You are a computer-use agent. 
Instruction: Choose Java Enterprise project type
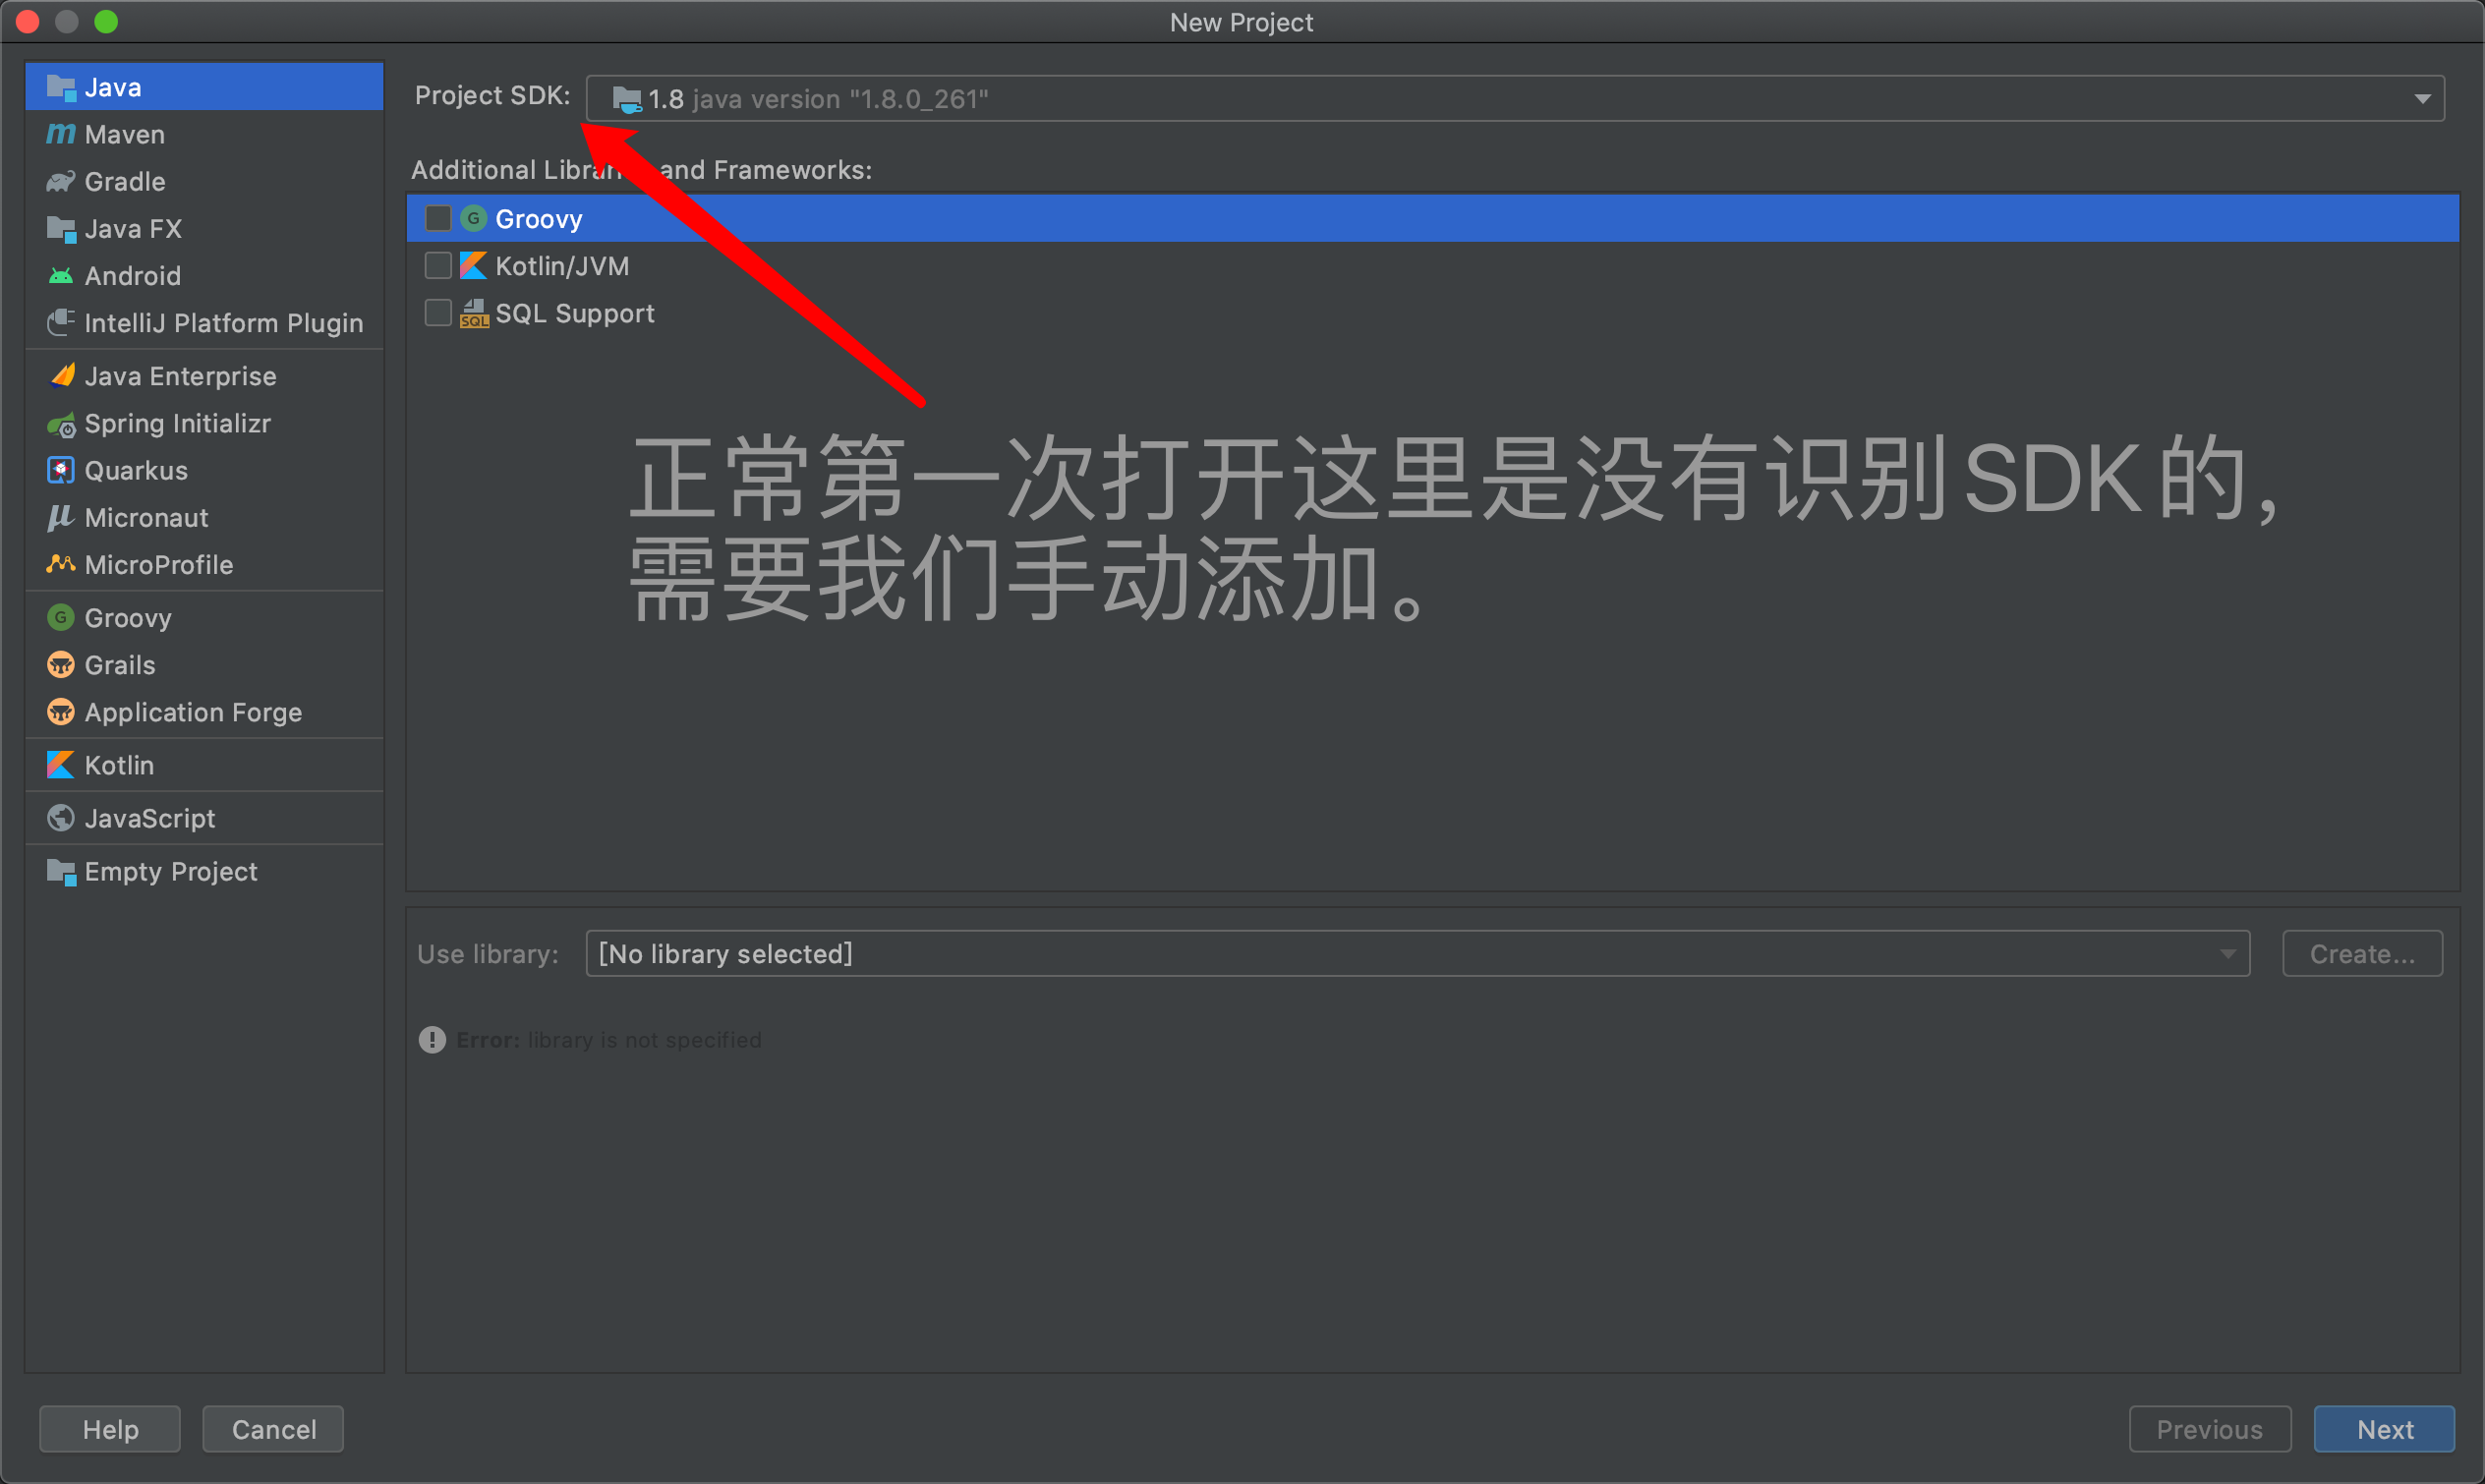(x=180, y=376)
